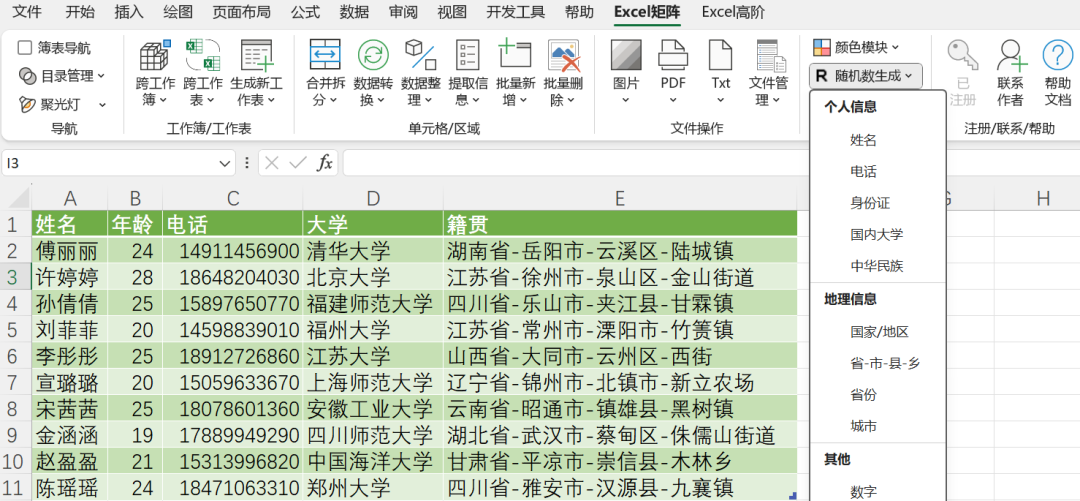Screen dimensions: 1080x501
Task: Click the formula bar options dots
Action: coord(247,163)
